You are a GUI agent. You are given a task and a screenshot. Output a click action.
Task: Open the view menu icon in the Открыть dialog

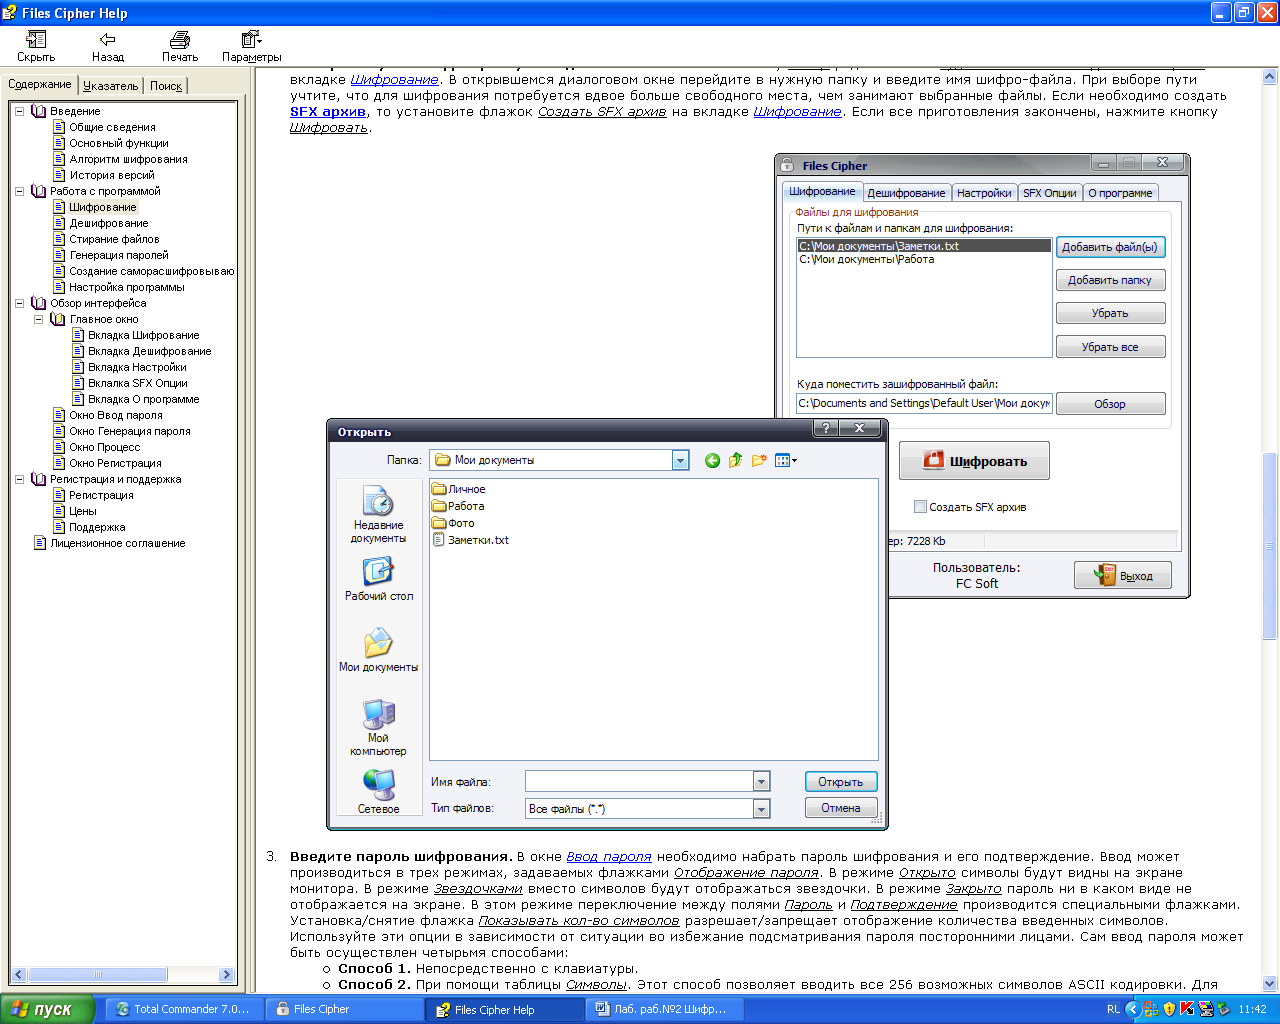click(x=785, y=460)
